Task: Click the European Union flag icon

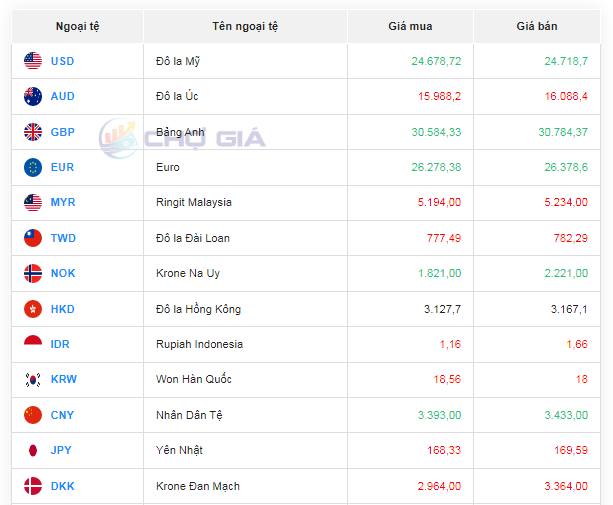Action: [33, 167]
